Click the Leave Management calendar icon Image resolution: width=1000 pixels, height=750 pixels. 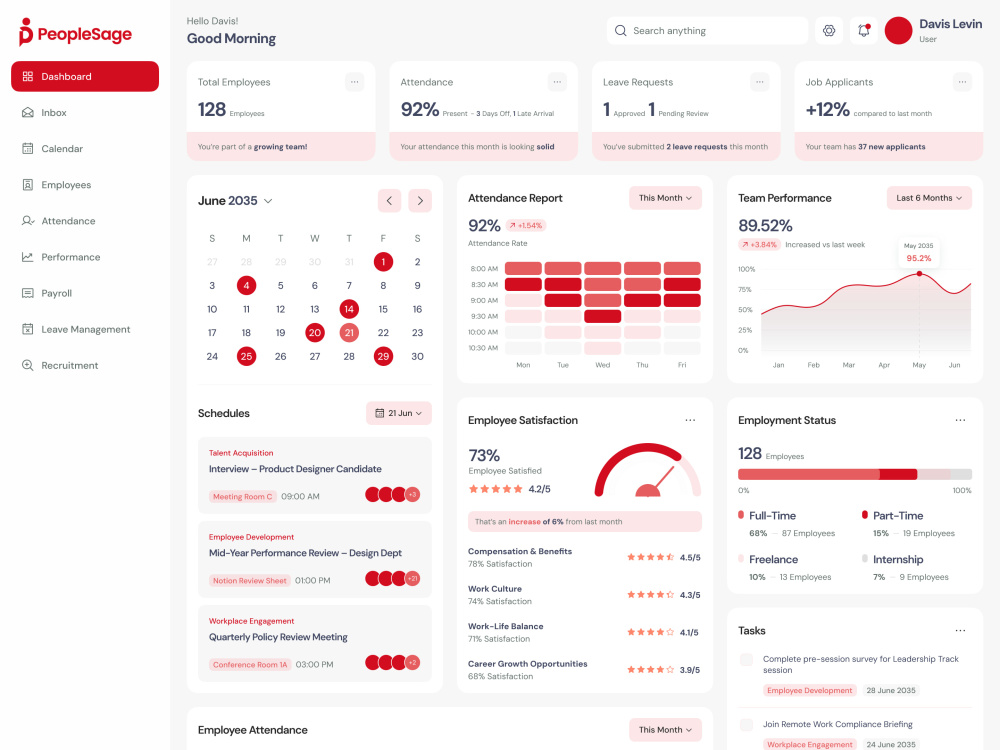point(27,329)
